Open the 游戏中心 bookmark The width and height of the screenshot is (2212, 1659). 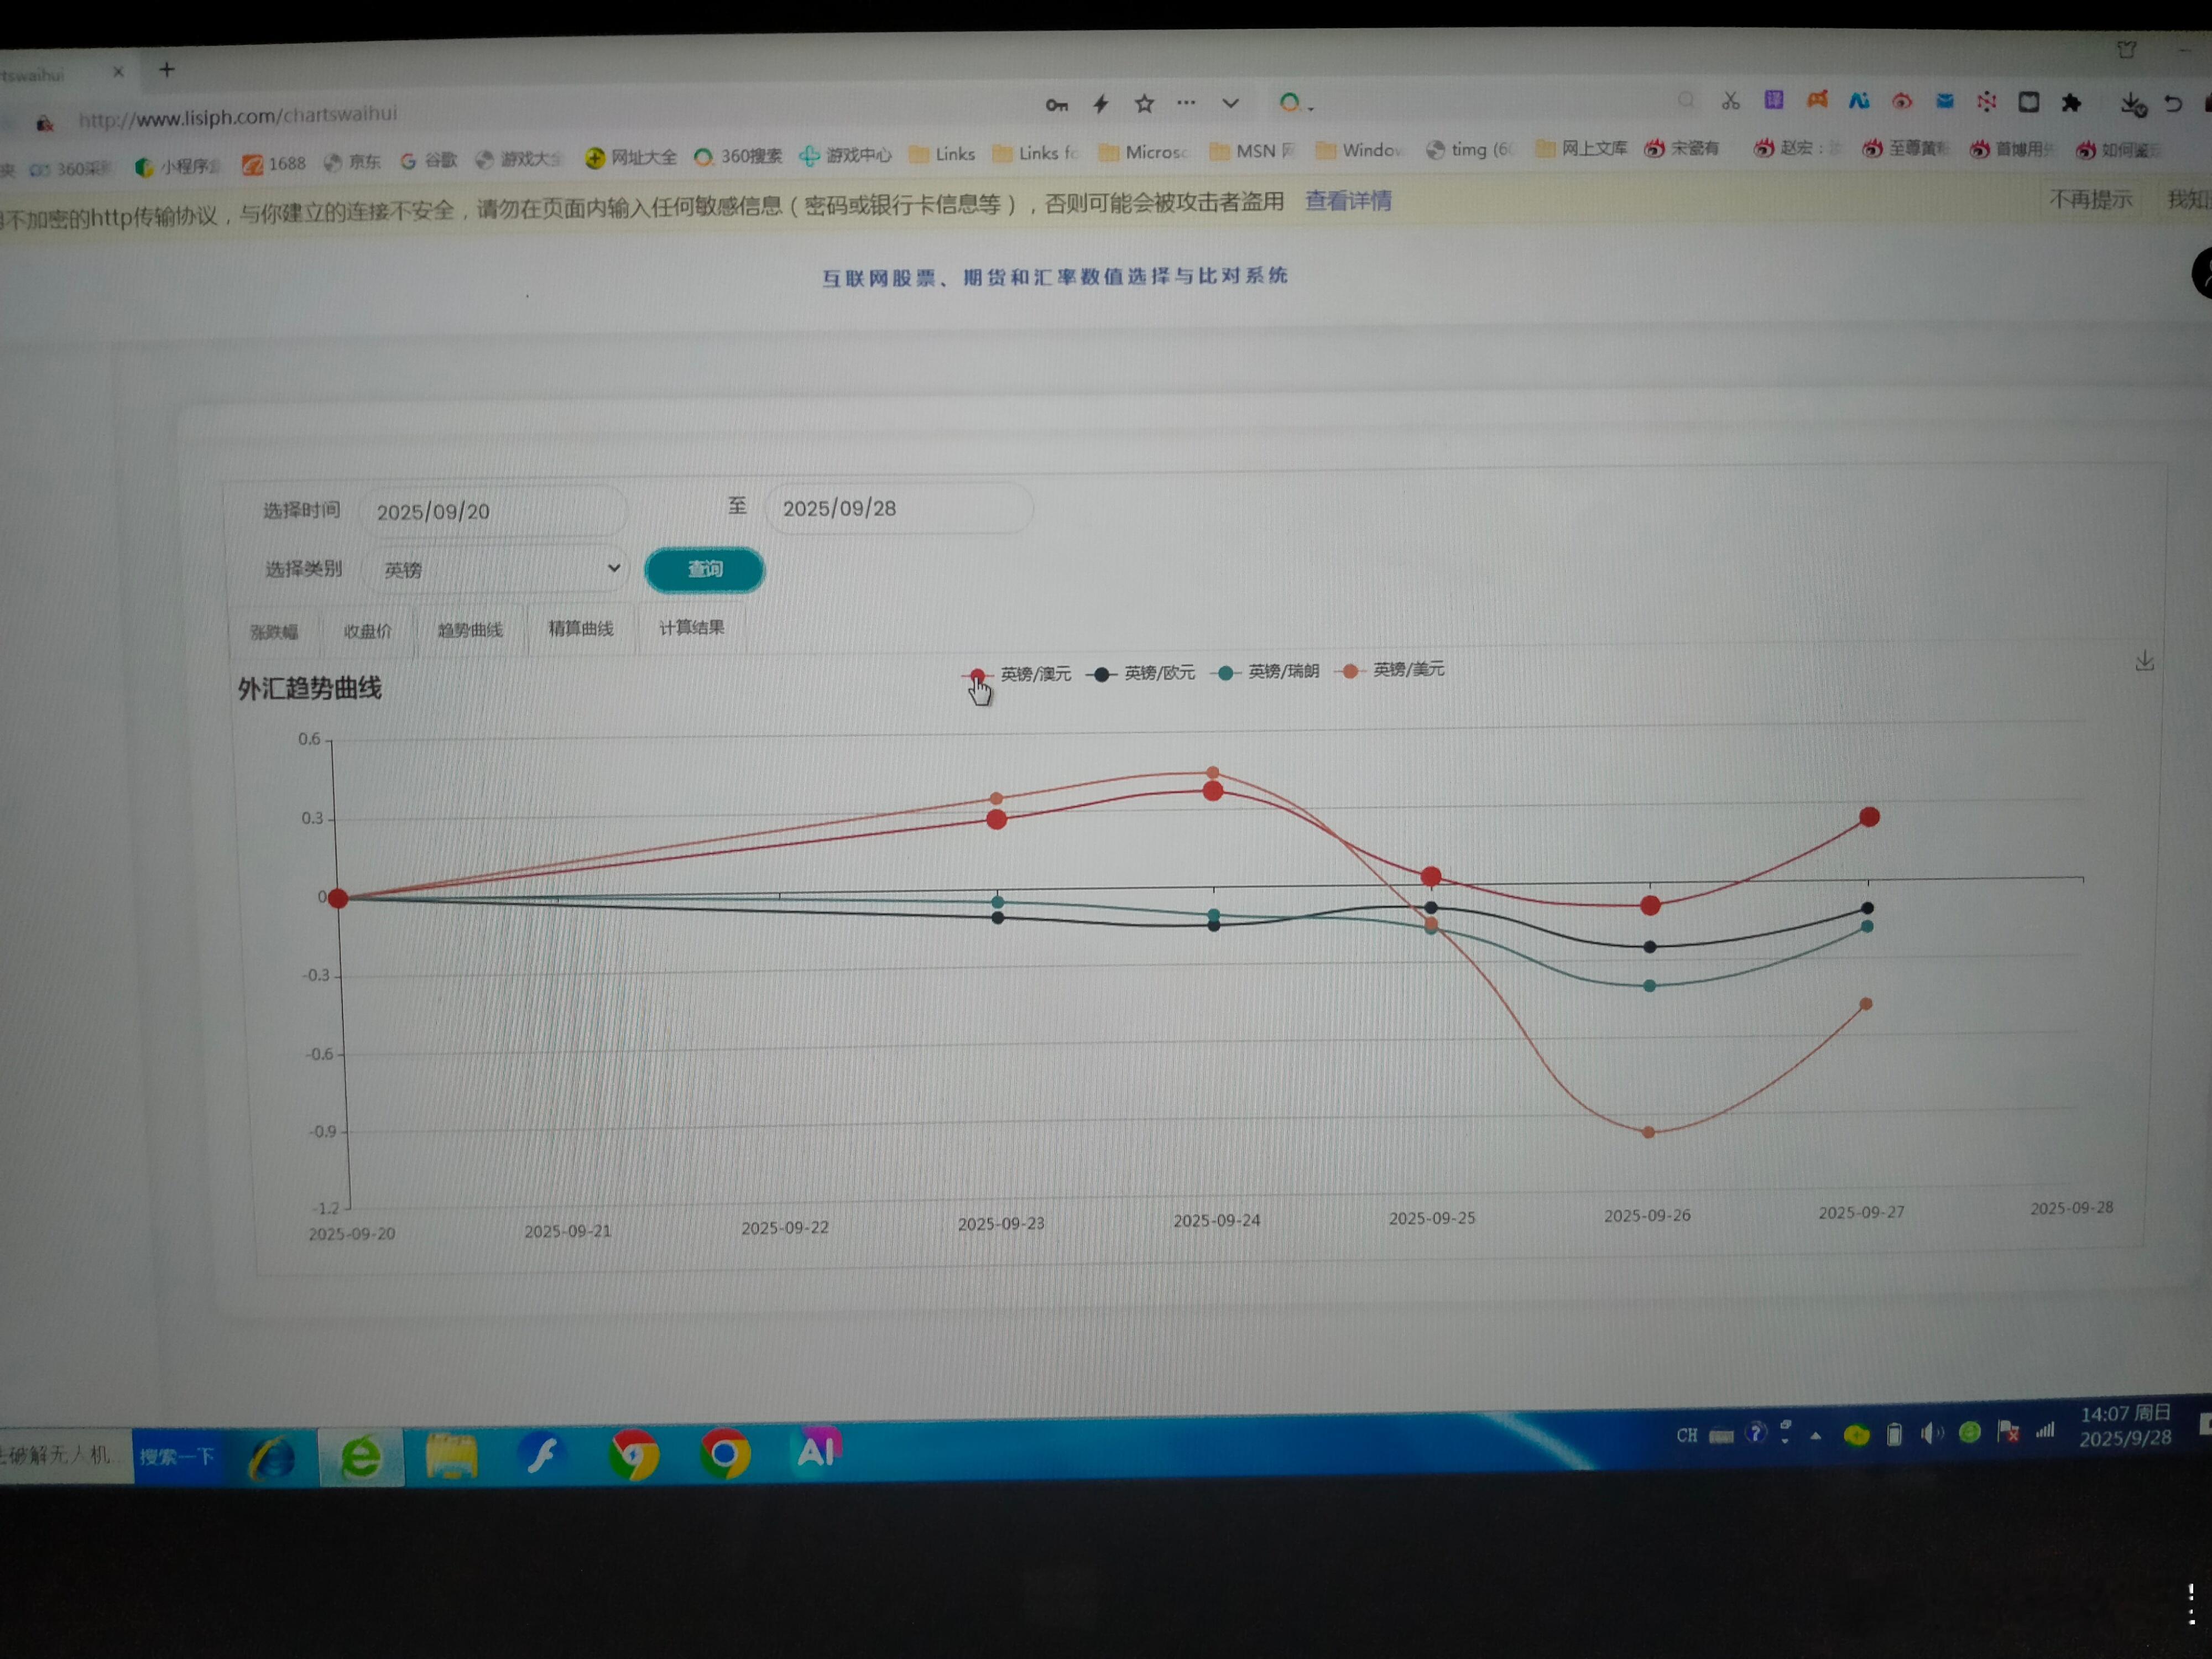846,155
